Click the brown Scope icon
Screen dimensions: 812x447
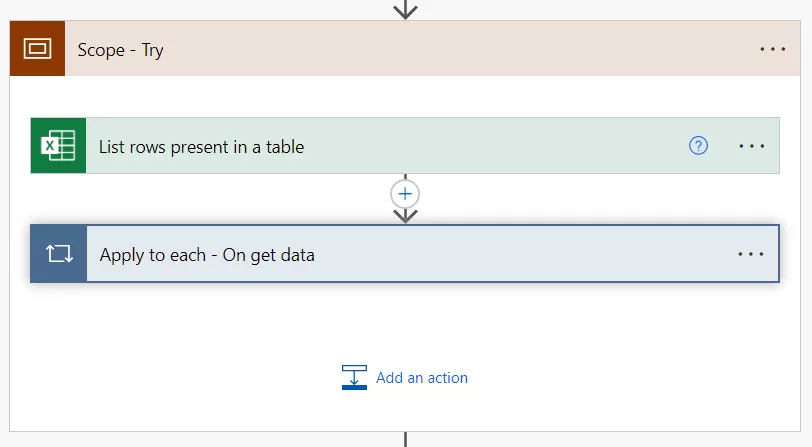(x=37, y=49)
